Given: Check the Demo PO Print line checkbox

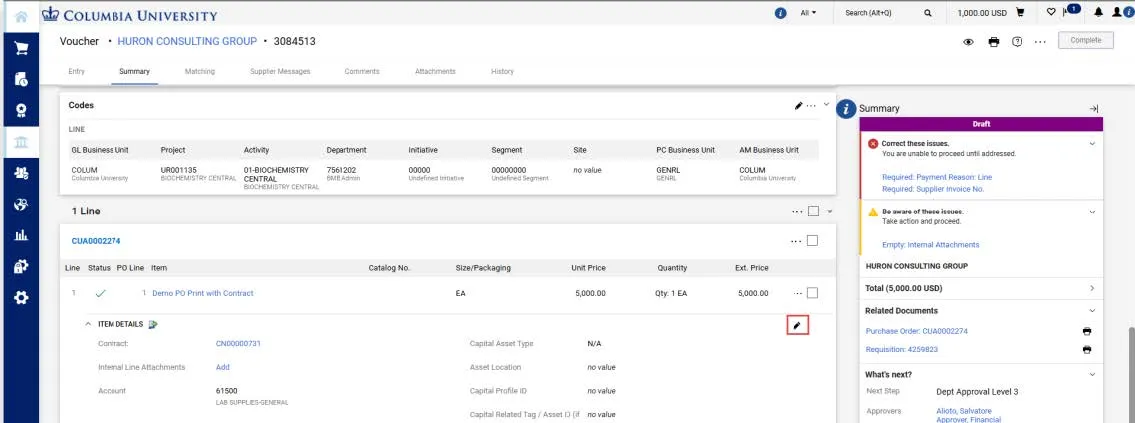Looking at the screenshot, I should click(812, 293).
